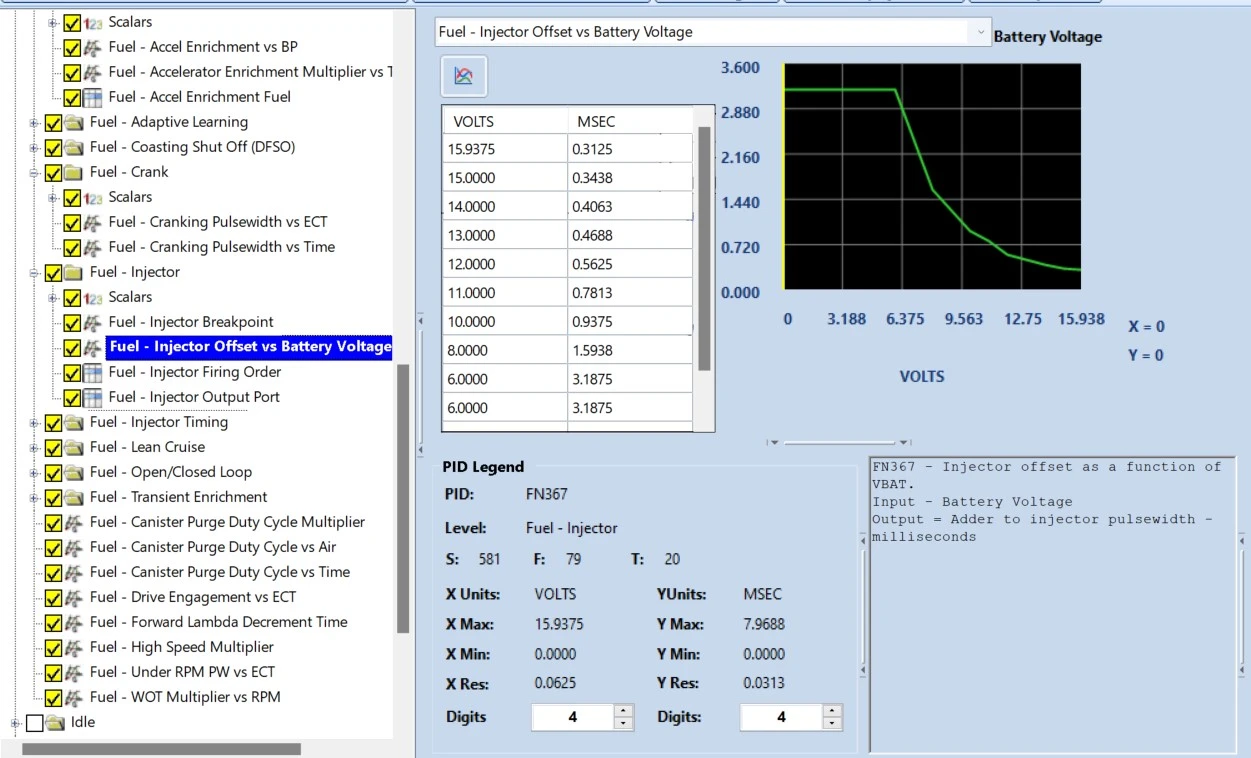Click folder icon of Fuel - Injector
The height and width of the screenshot is (758, 1251).
pos(75,272)
